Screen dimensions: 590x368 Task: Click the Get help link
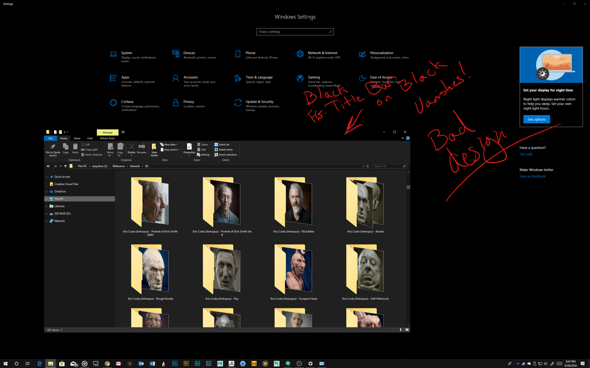pos(526,154)
